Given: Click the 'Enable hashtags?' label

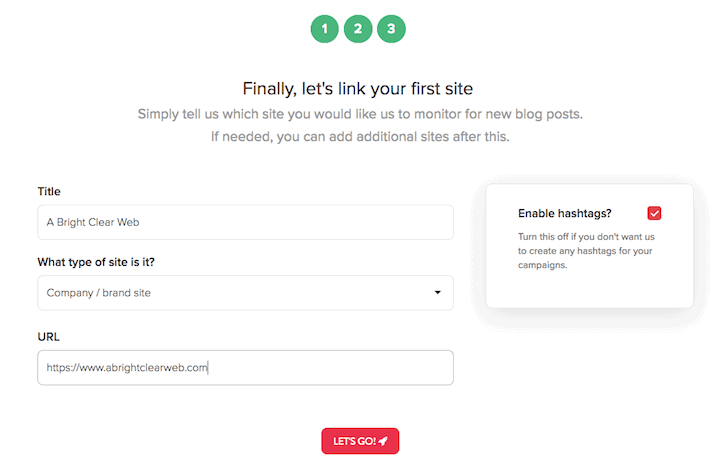Looking at the screenshot, I should pyautogui.click(x=564, y=213).
